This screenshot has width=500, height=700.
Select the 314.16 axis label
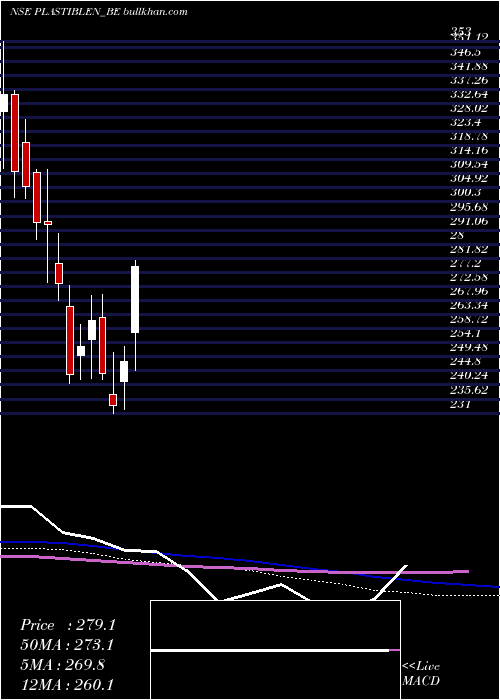point(469,150)
